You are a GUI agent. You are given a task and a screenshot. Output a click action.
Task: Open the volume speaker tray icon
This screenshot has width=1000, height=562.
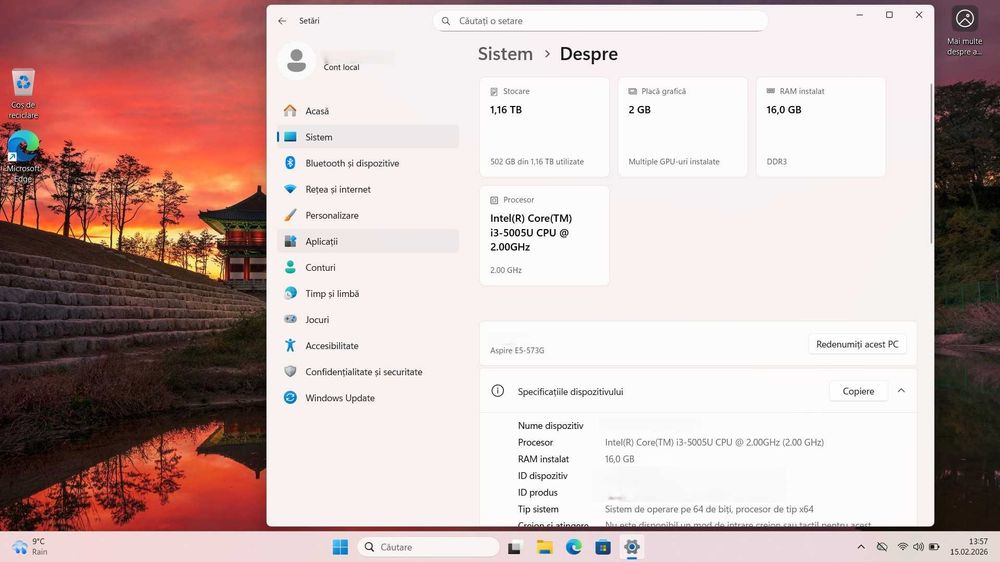(x=918, y=547)
